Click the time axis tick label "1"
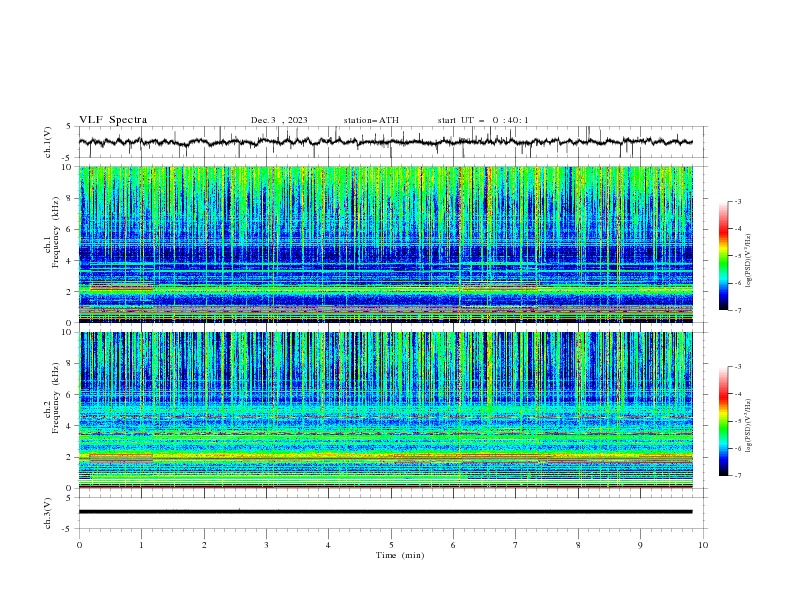The width and height of the screenshot is (792, 612). click(x=141, y=545)
